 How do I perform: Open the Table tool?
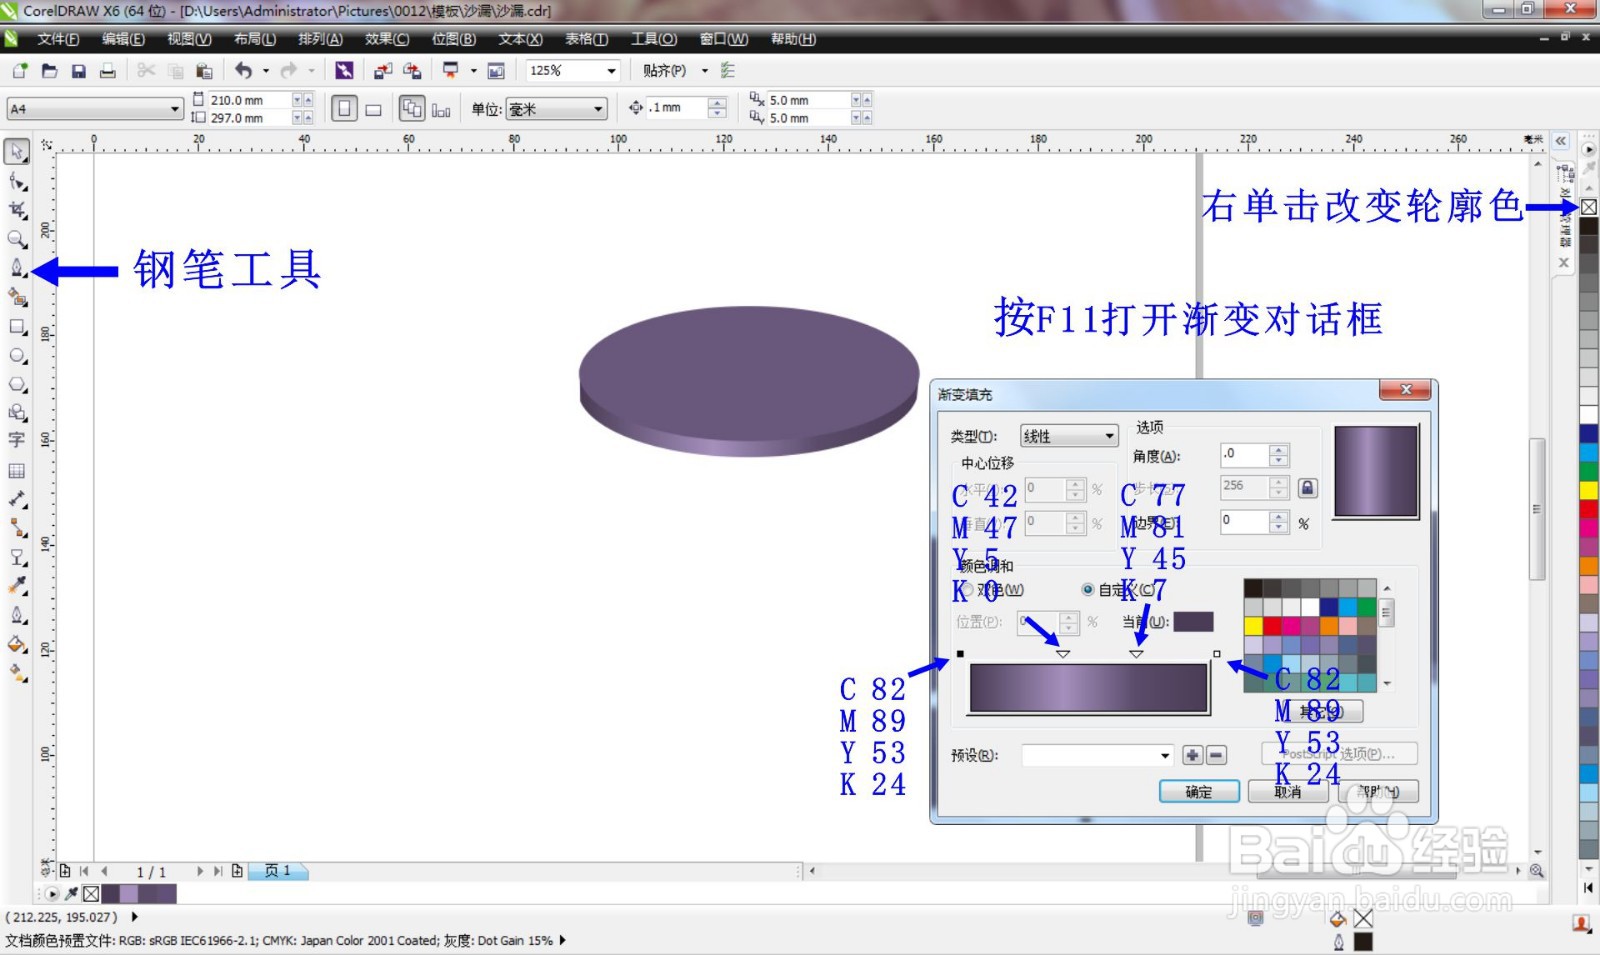(x=16, y=470)
